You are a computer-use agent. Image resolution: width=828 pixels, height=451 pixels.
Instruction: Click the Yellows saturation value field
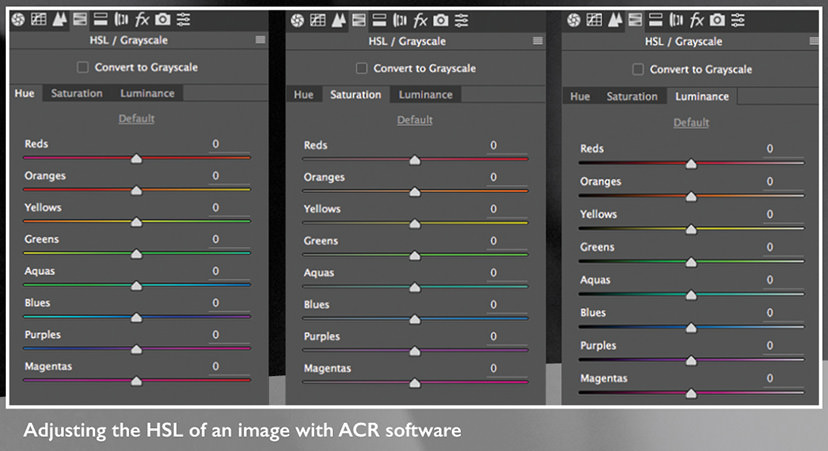click(x=506, y=209)
